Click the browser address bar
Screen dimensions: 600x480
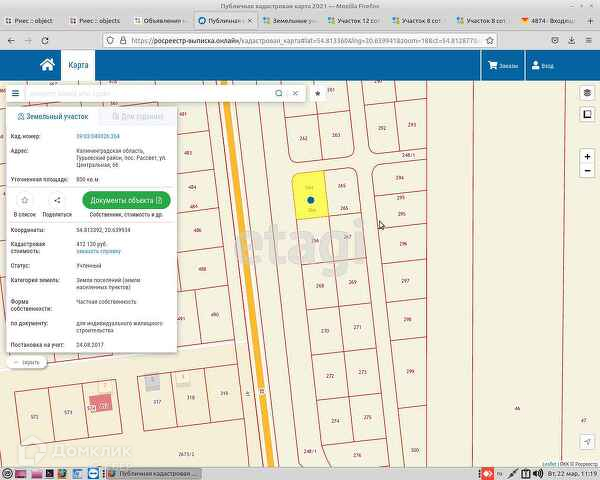[350, 41]
